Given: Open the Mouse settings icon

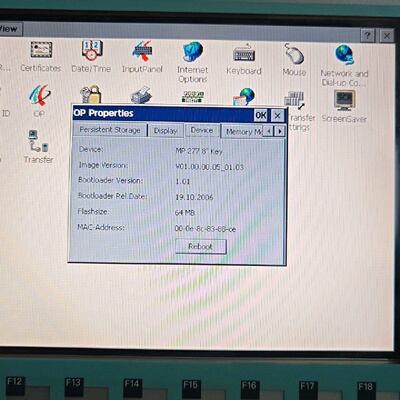Looking at the screenshot, I should tap(294, 60).
